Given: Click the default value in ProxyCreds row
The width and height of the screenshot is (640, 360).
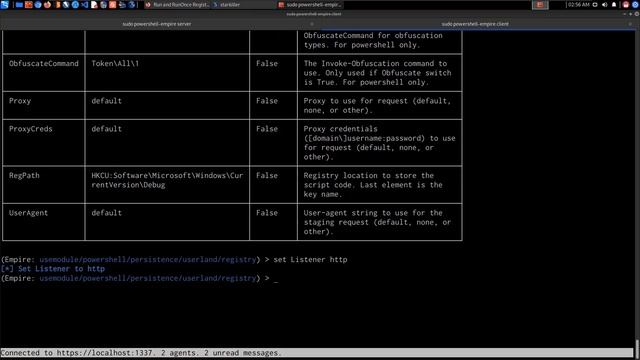Looking at the screenshot, I should (107, 129).
